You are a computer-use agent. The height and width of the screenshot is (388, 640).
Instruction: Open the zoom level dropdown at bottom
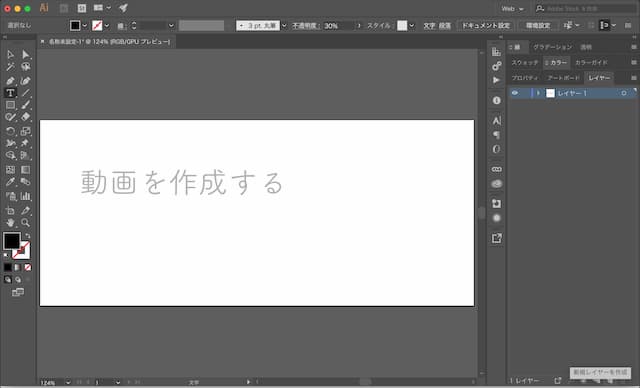[x=68, y=382]
